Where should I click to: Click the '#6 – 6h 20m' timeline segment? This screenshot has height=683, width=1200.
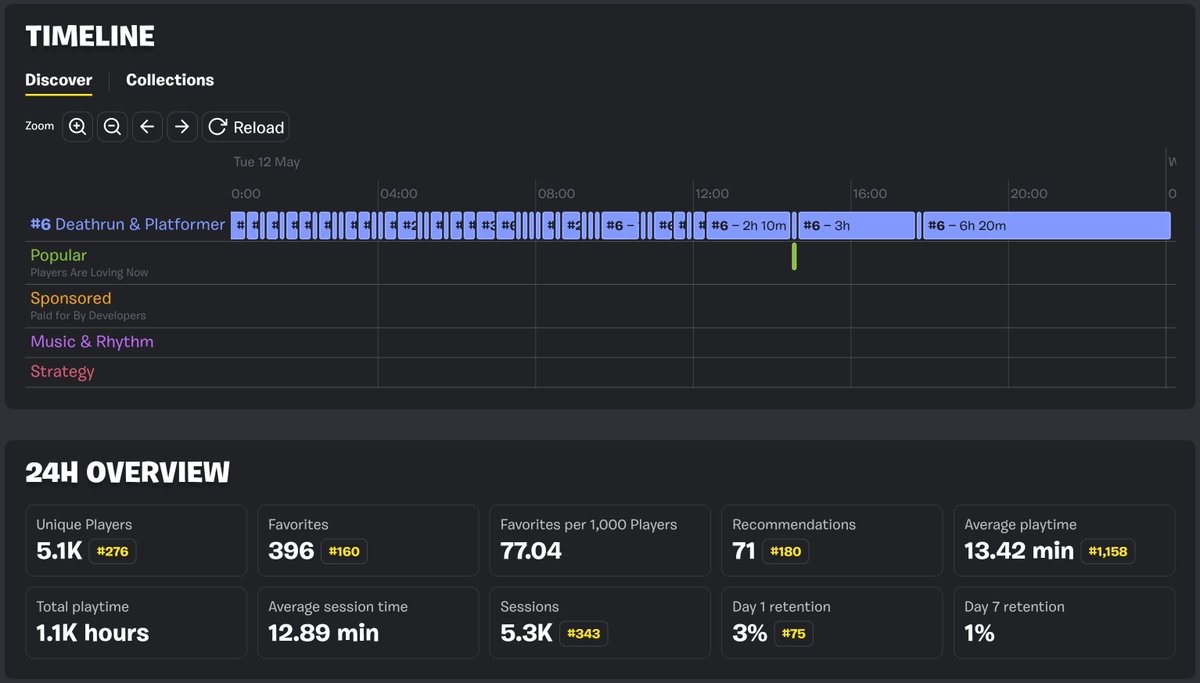[x=1046, y=225]
